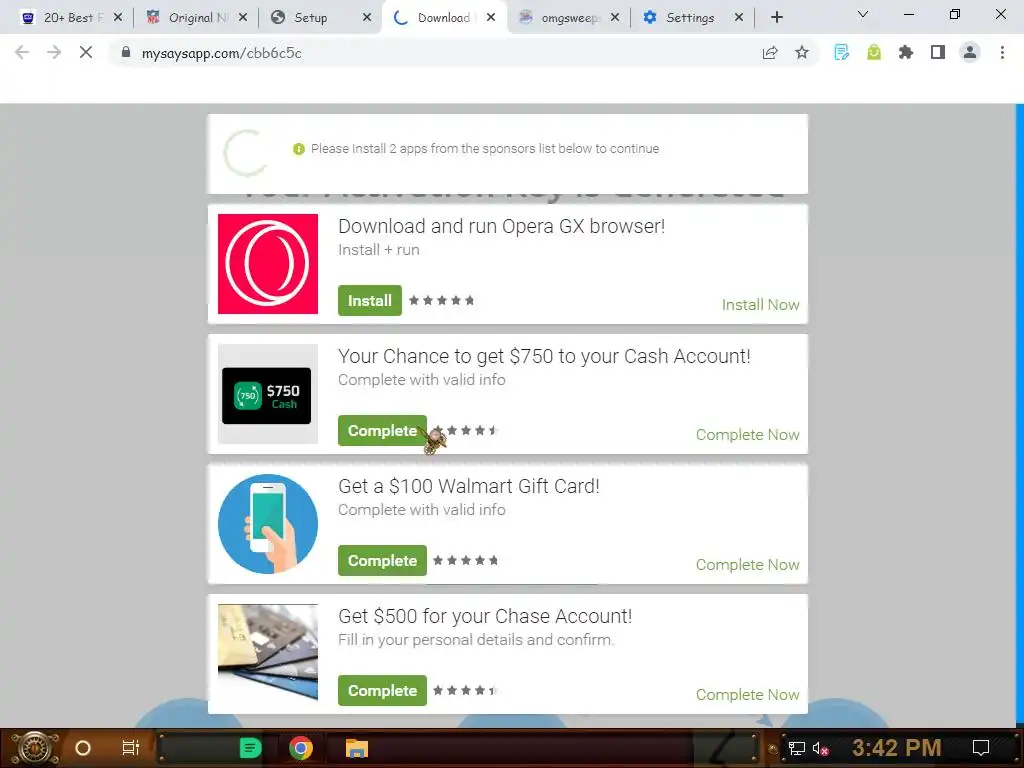
Task: Open network status tray icon
Action: click(x=797, y=748)
